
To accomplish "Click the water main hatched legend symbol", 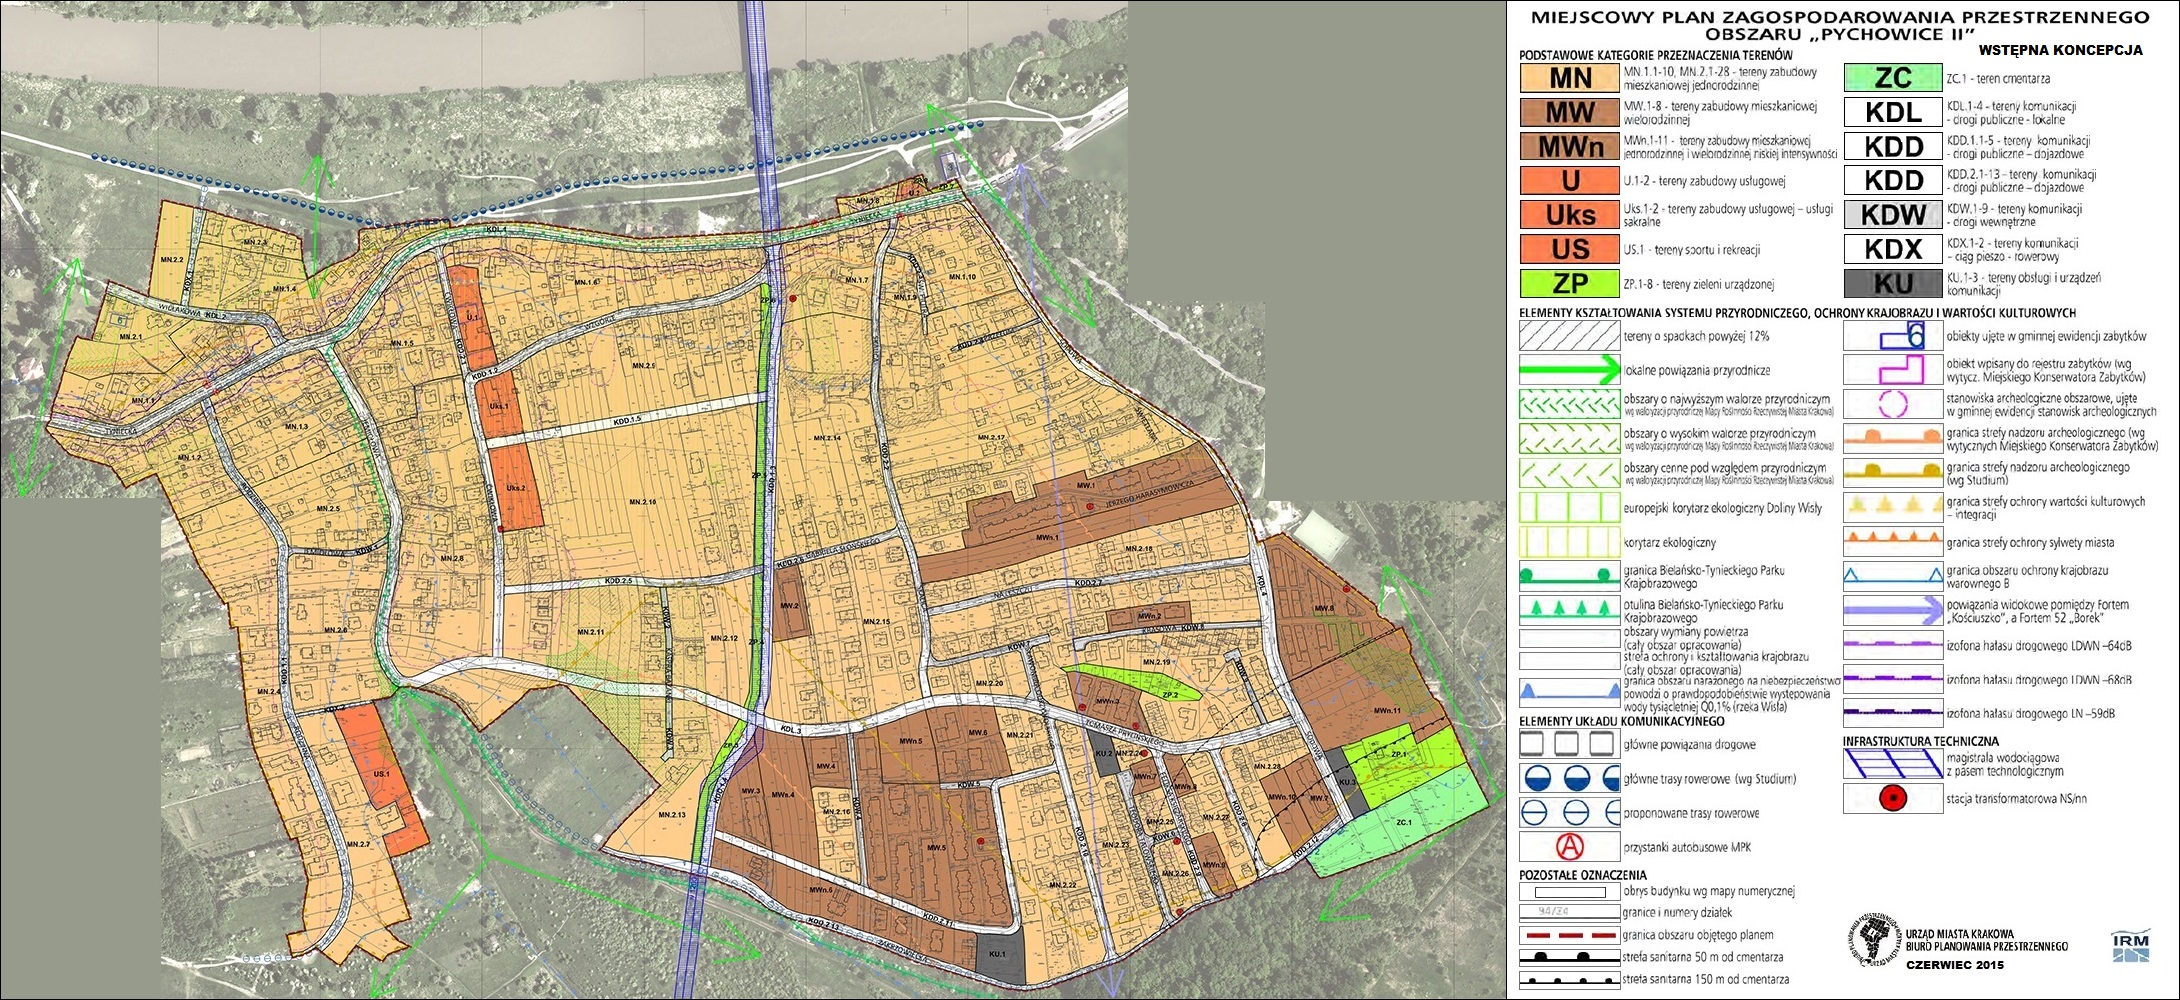I will tap(1893, 765).
